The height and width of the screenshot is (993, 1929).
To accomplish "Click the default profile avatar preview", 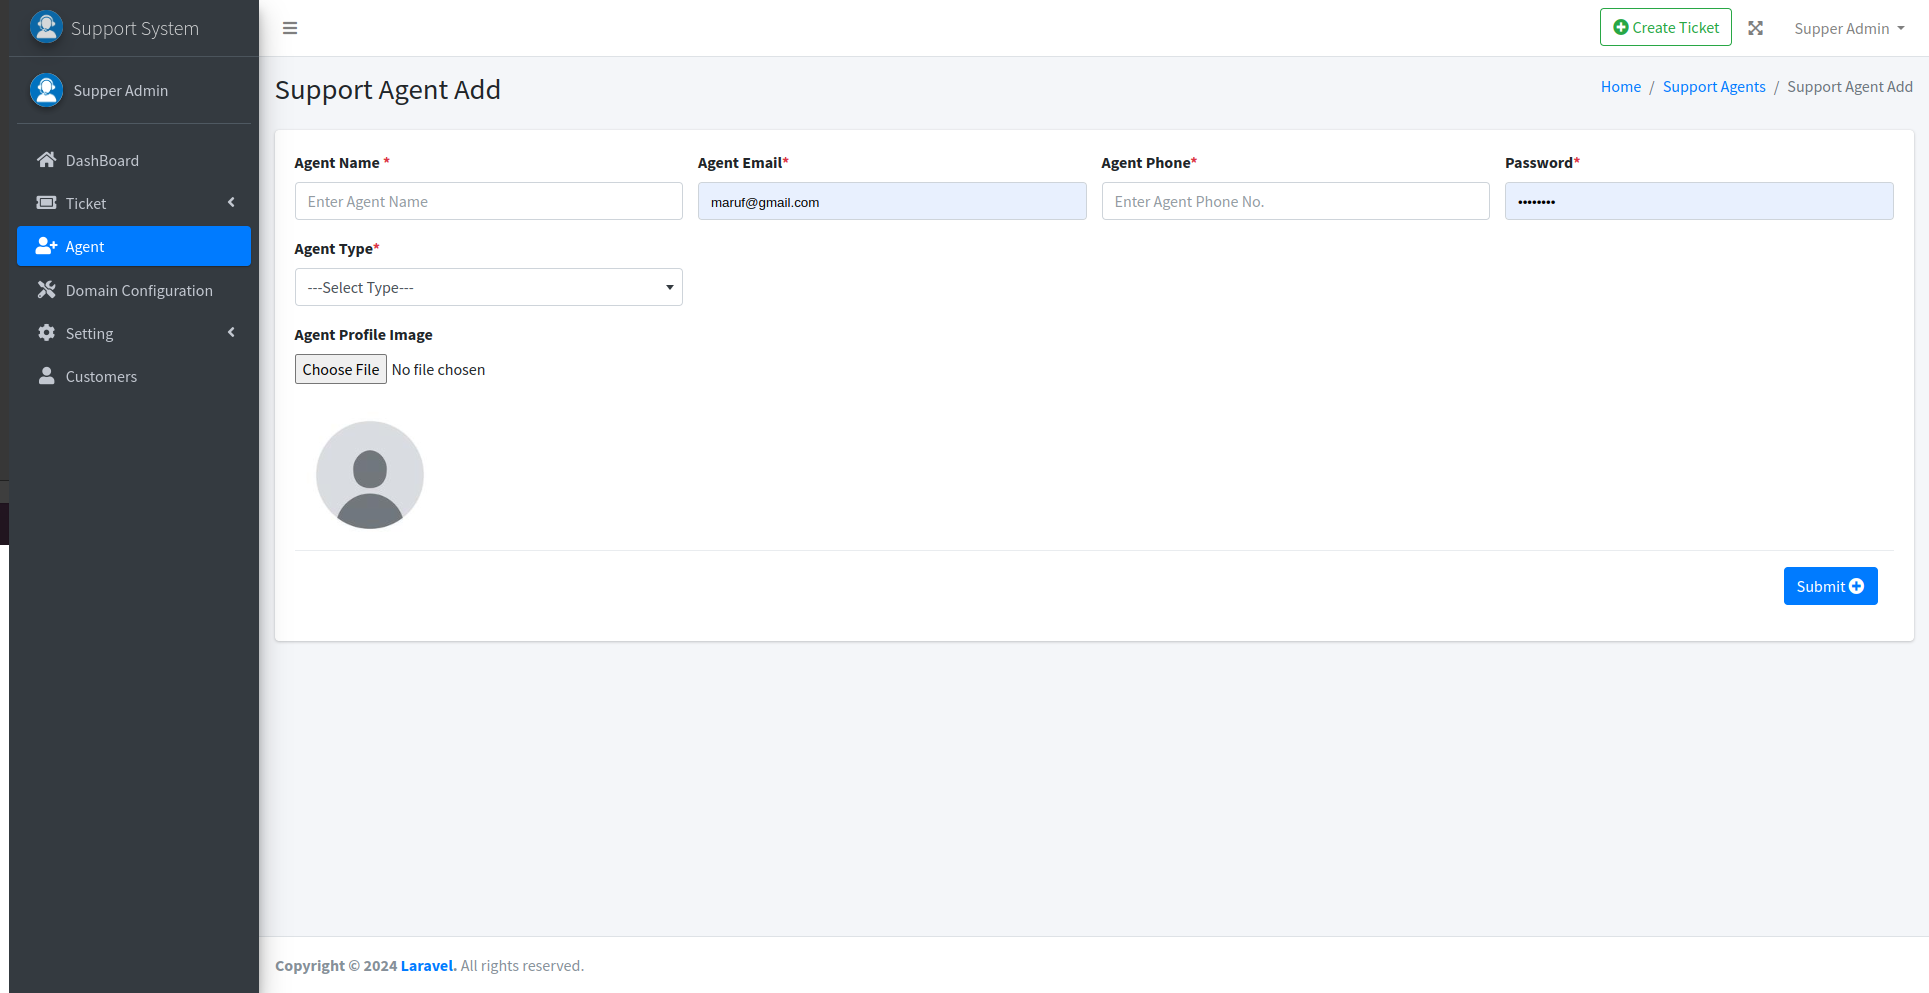I will [x=370, y=475].
